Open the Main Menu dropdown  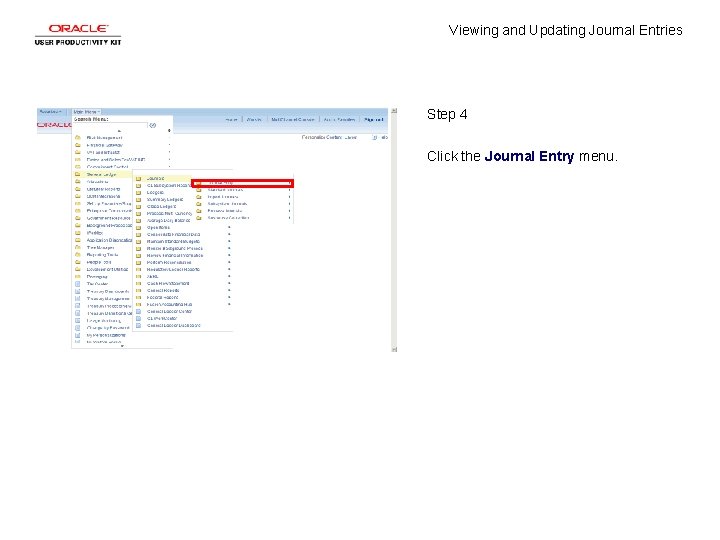tap(86, 112)
